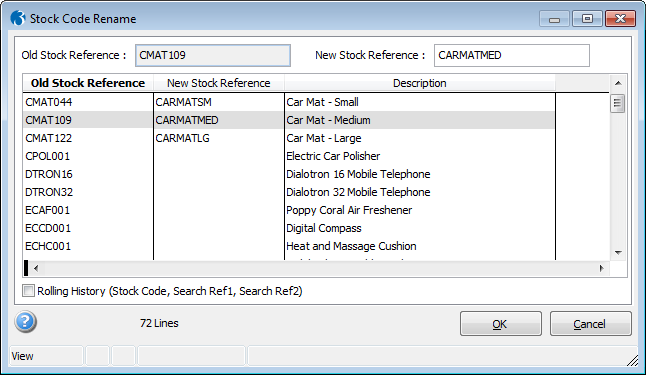Cancel the Stock Code Rename dialog

pyautogui.click(x=590, y=324)
